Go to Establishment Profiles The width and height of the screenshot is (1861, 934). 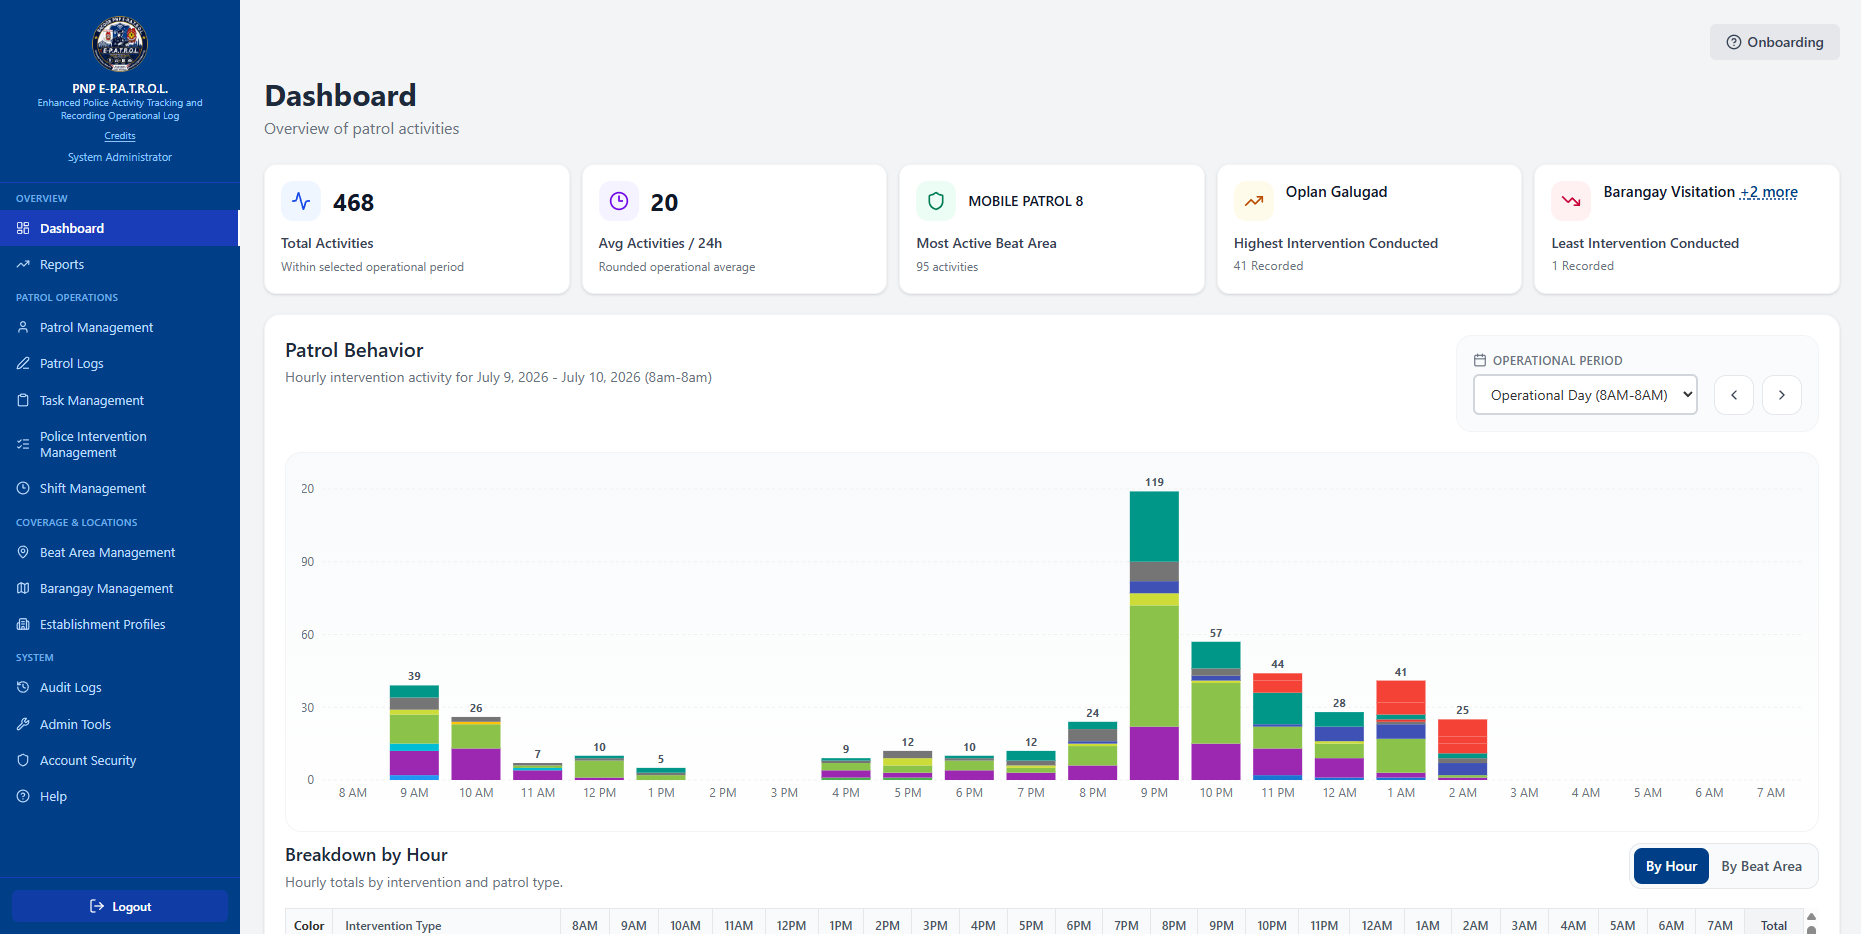tap(120, 624)
